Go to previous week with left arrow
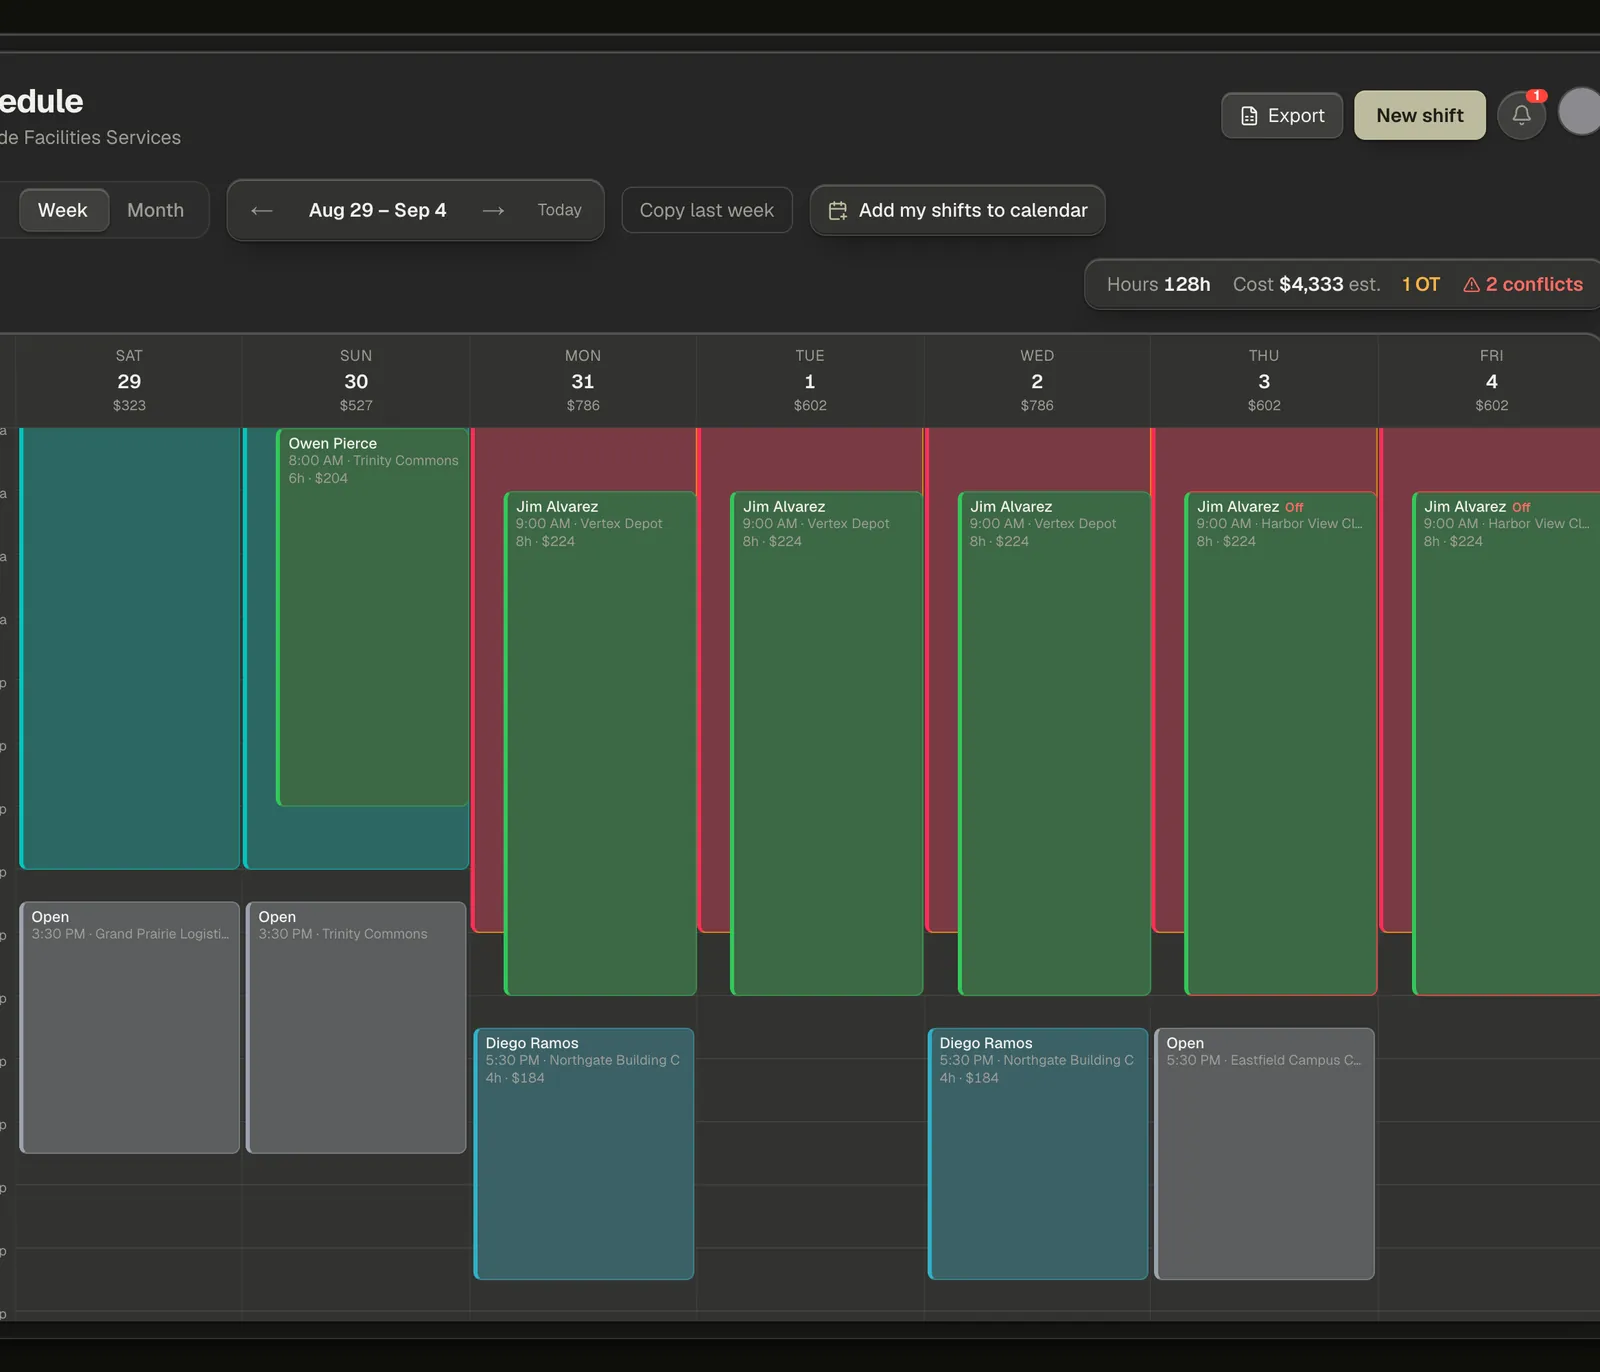The image size is (1600, 1372). pyautogui.click(x=262, y=210)
